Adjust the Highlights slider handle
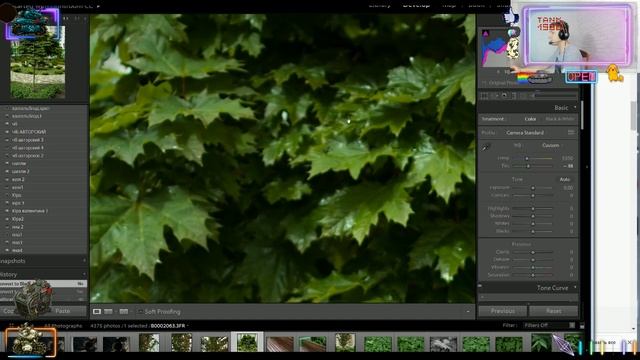The width and height of the screenshot is (640, 360). point(533,209)
